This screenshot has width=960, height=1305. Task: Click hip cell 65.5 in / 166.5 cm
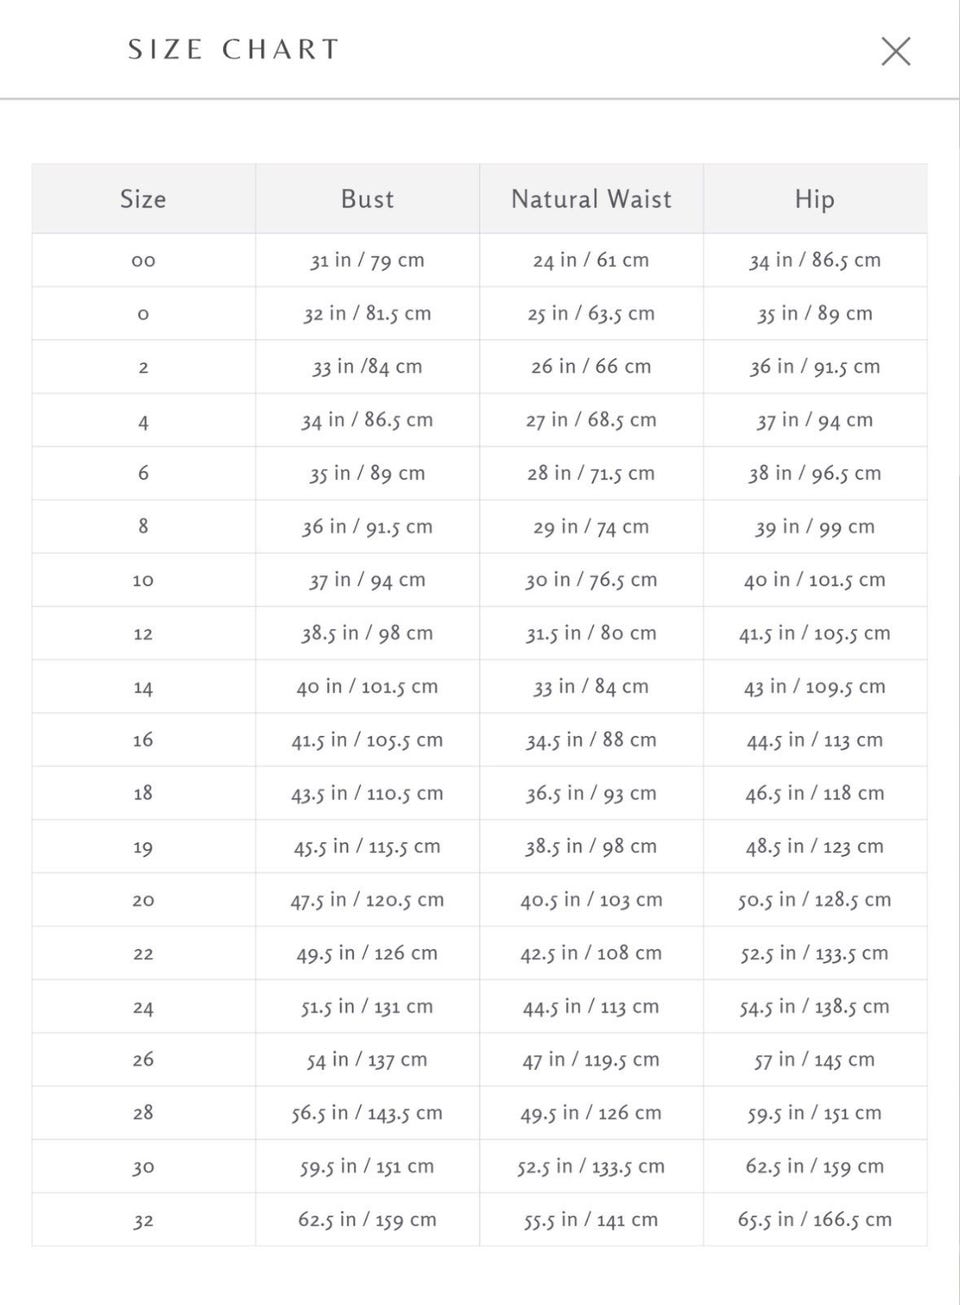pyautogui.click(x=814, y=1220)
